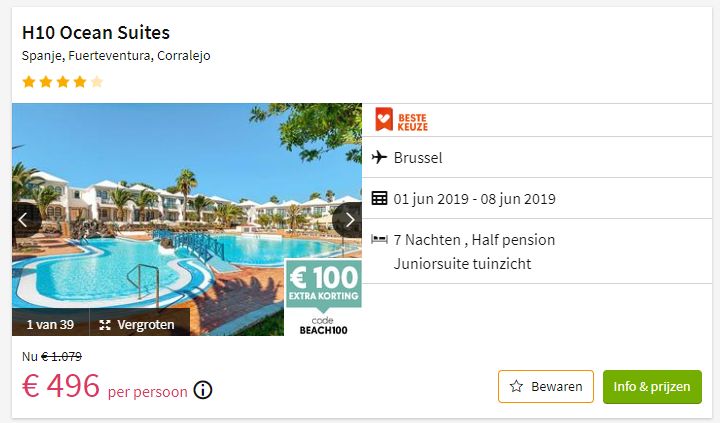Screen dimensions: 720x423
Task: Click the Brussel departure airport text
Action: point(418,158)
